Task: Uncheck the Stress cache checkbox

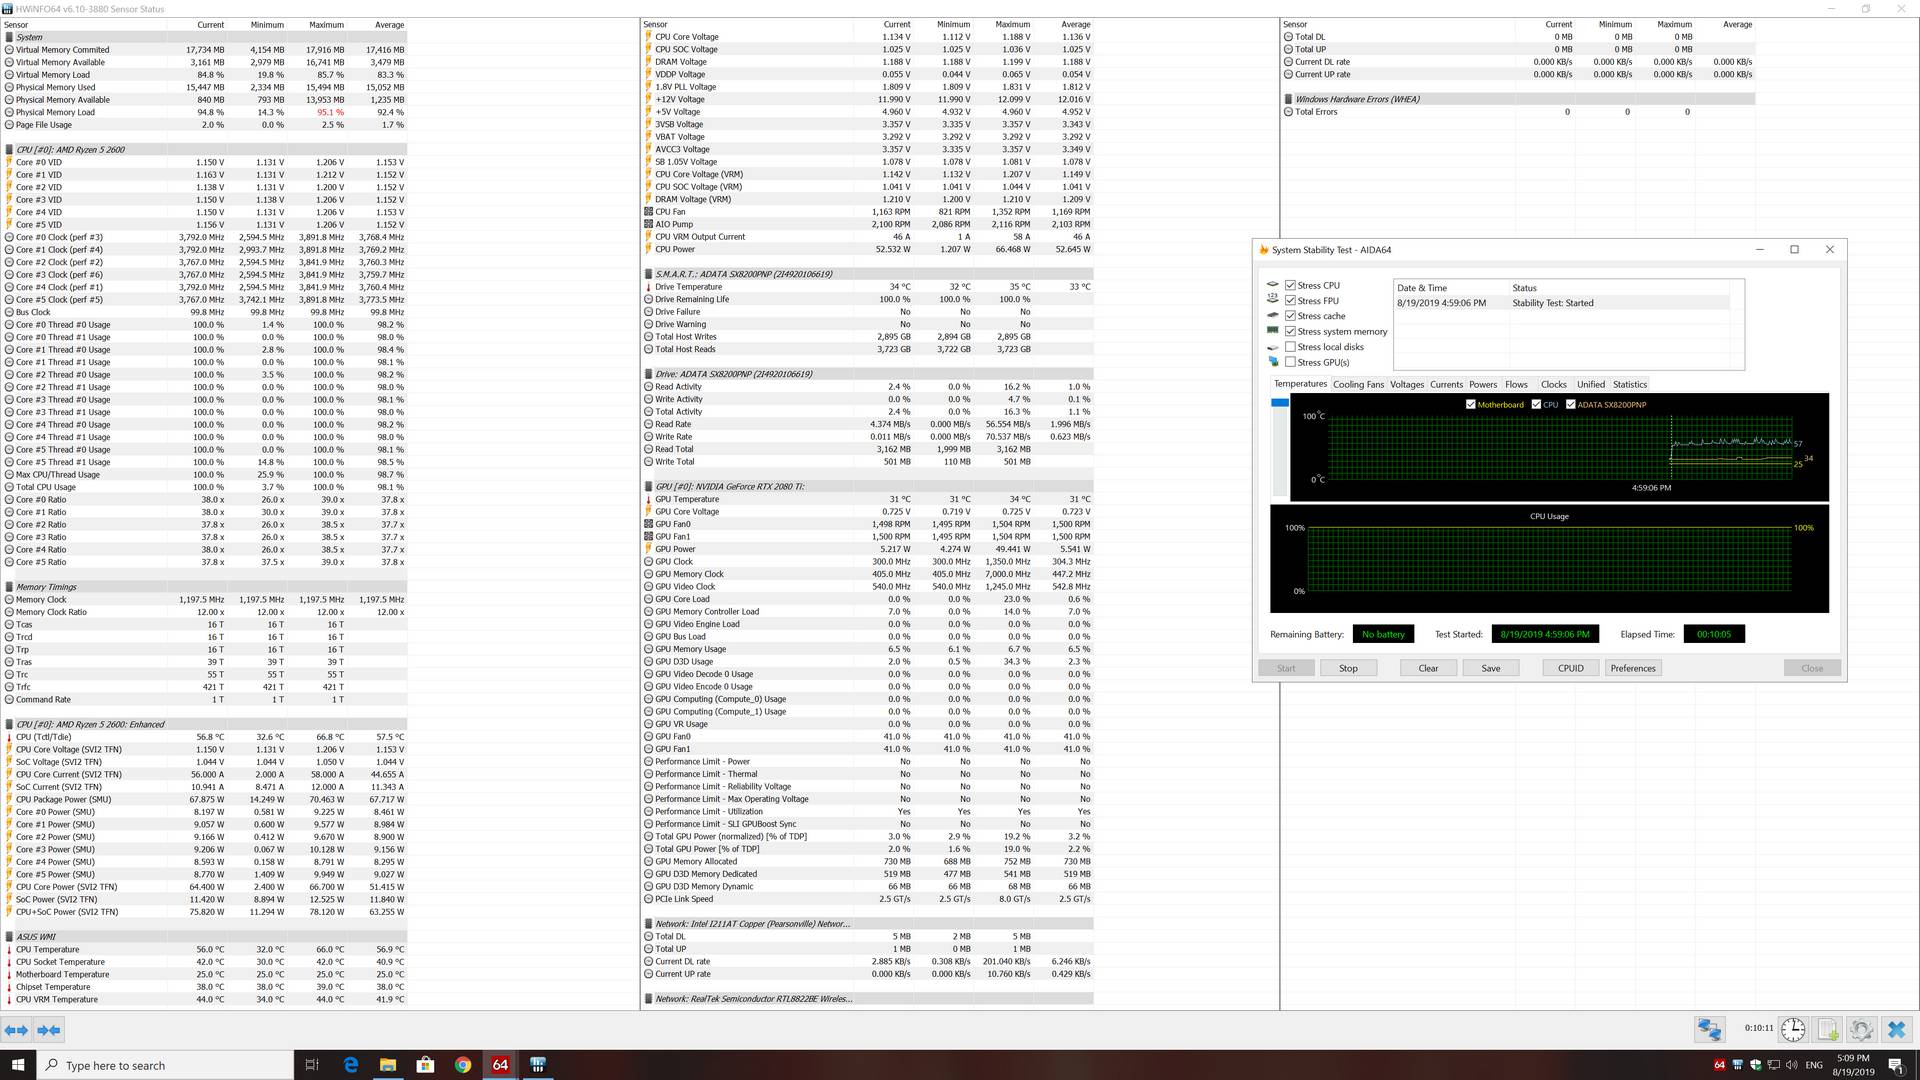Action: point(1290,316)
